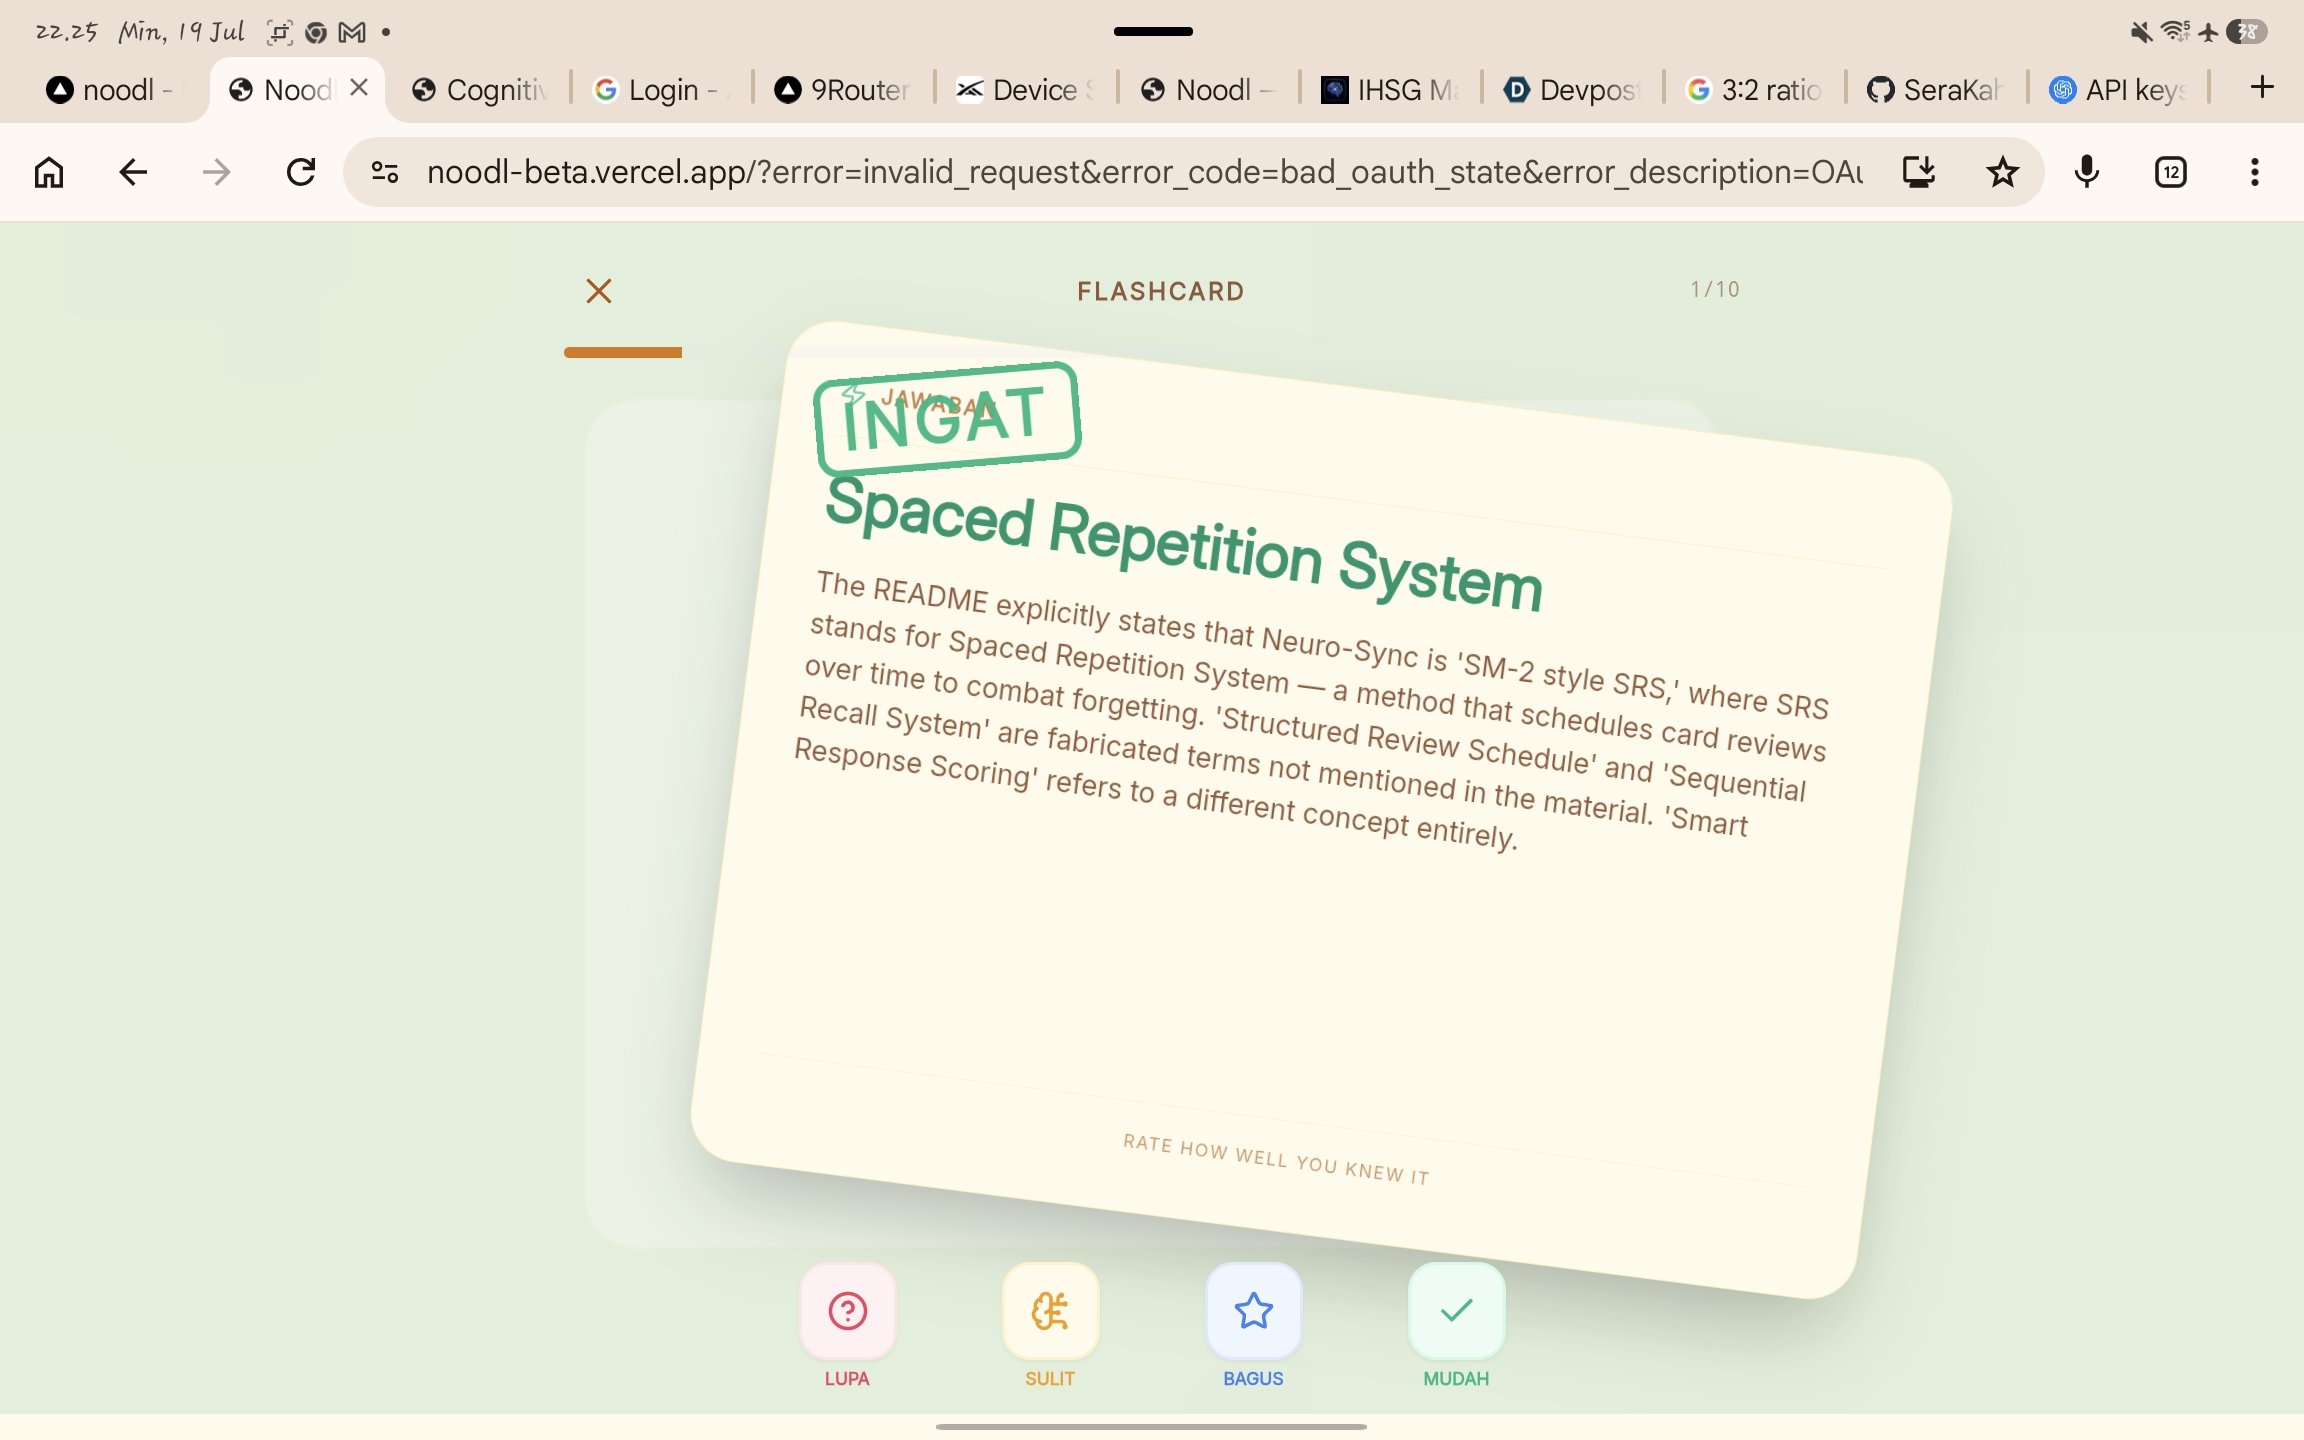Image resolution: width=2304 pixels, height=1440 pixels.
Task: Tap the Wi-Fi icon in status bar
Action: tap(2175, 32)
